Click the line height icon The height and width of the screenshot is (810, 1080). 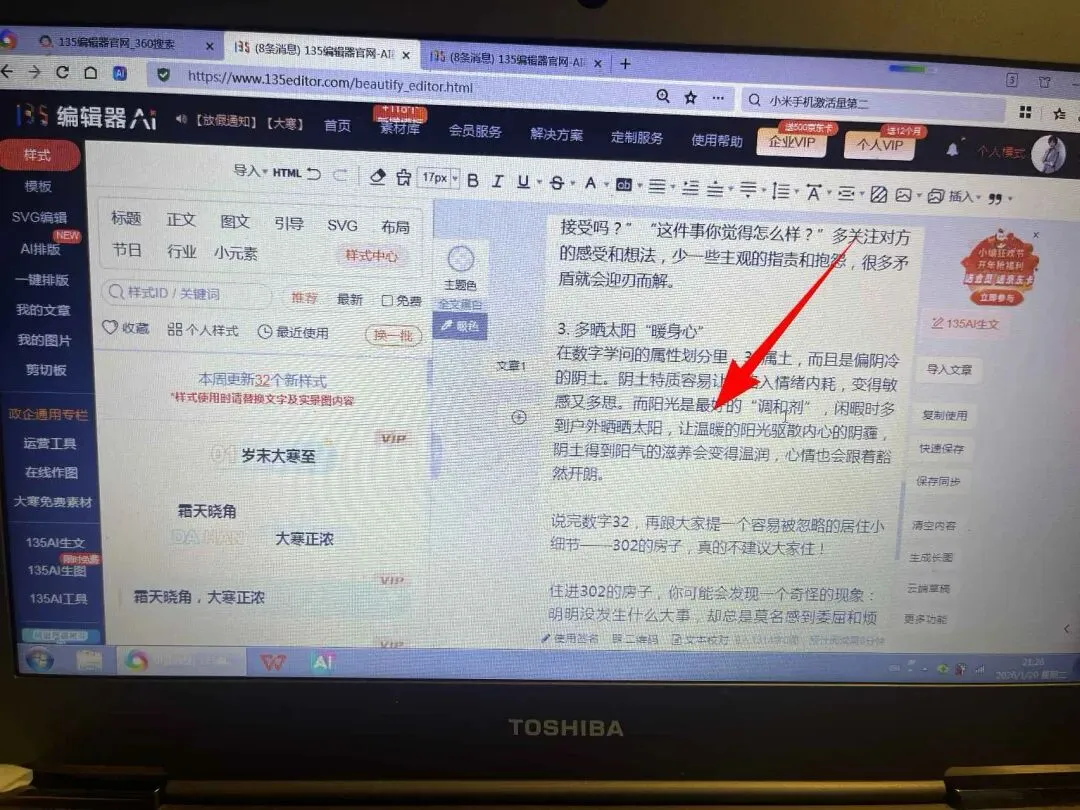click(780, 190)
